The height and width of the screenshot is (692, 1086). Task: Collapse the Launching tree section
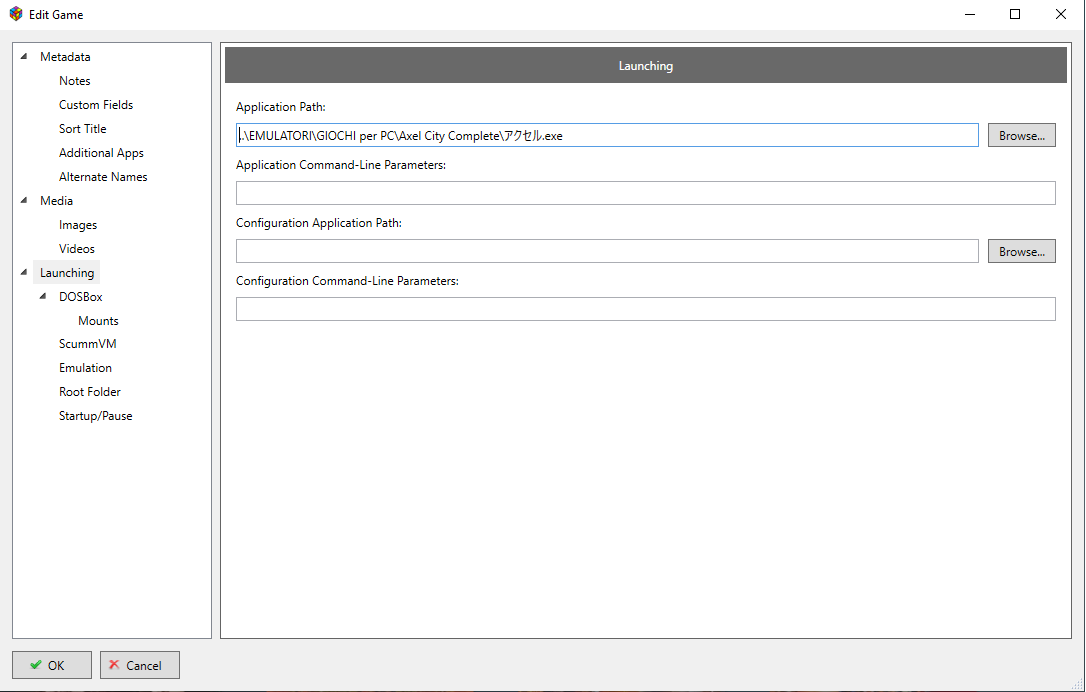pyautogui.click(x=24, y=272)
